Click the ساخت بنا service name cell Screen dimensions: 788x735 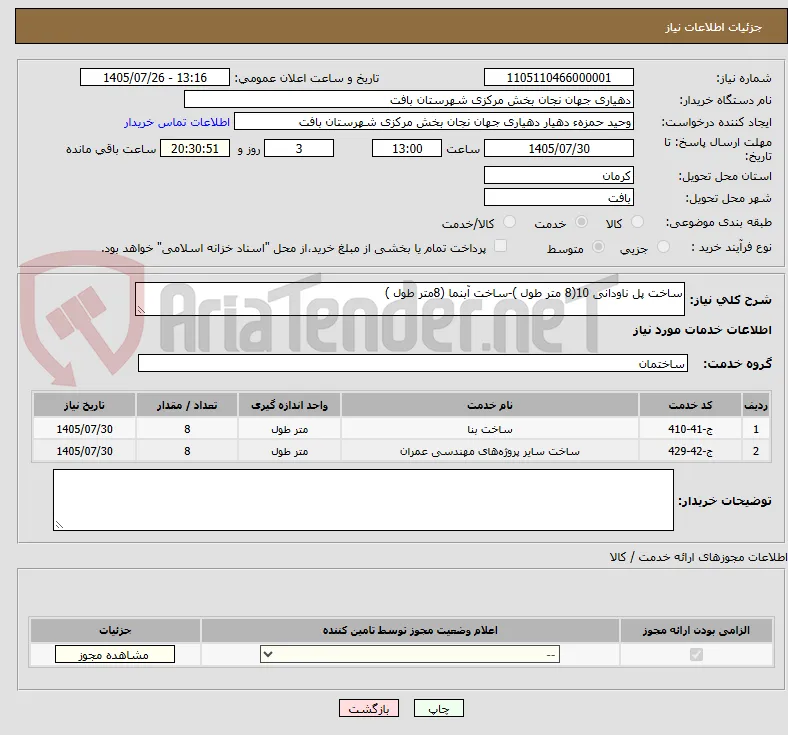(x=489, y=429)
